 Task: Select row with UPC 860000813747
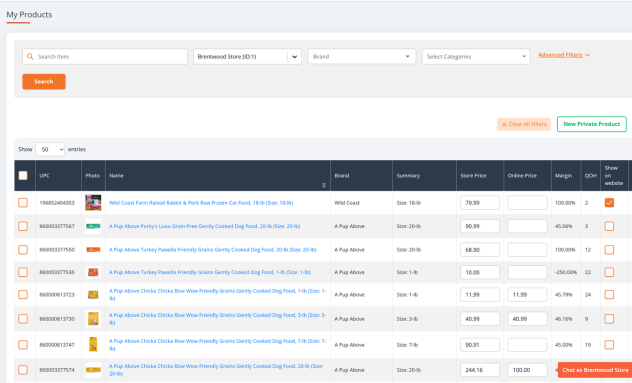pyautogui.click(x=23, y=345)
